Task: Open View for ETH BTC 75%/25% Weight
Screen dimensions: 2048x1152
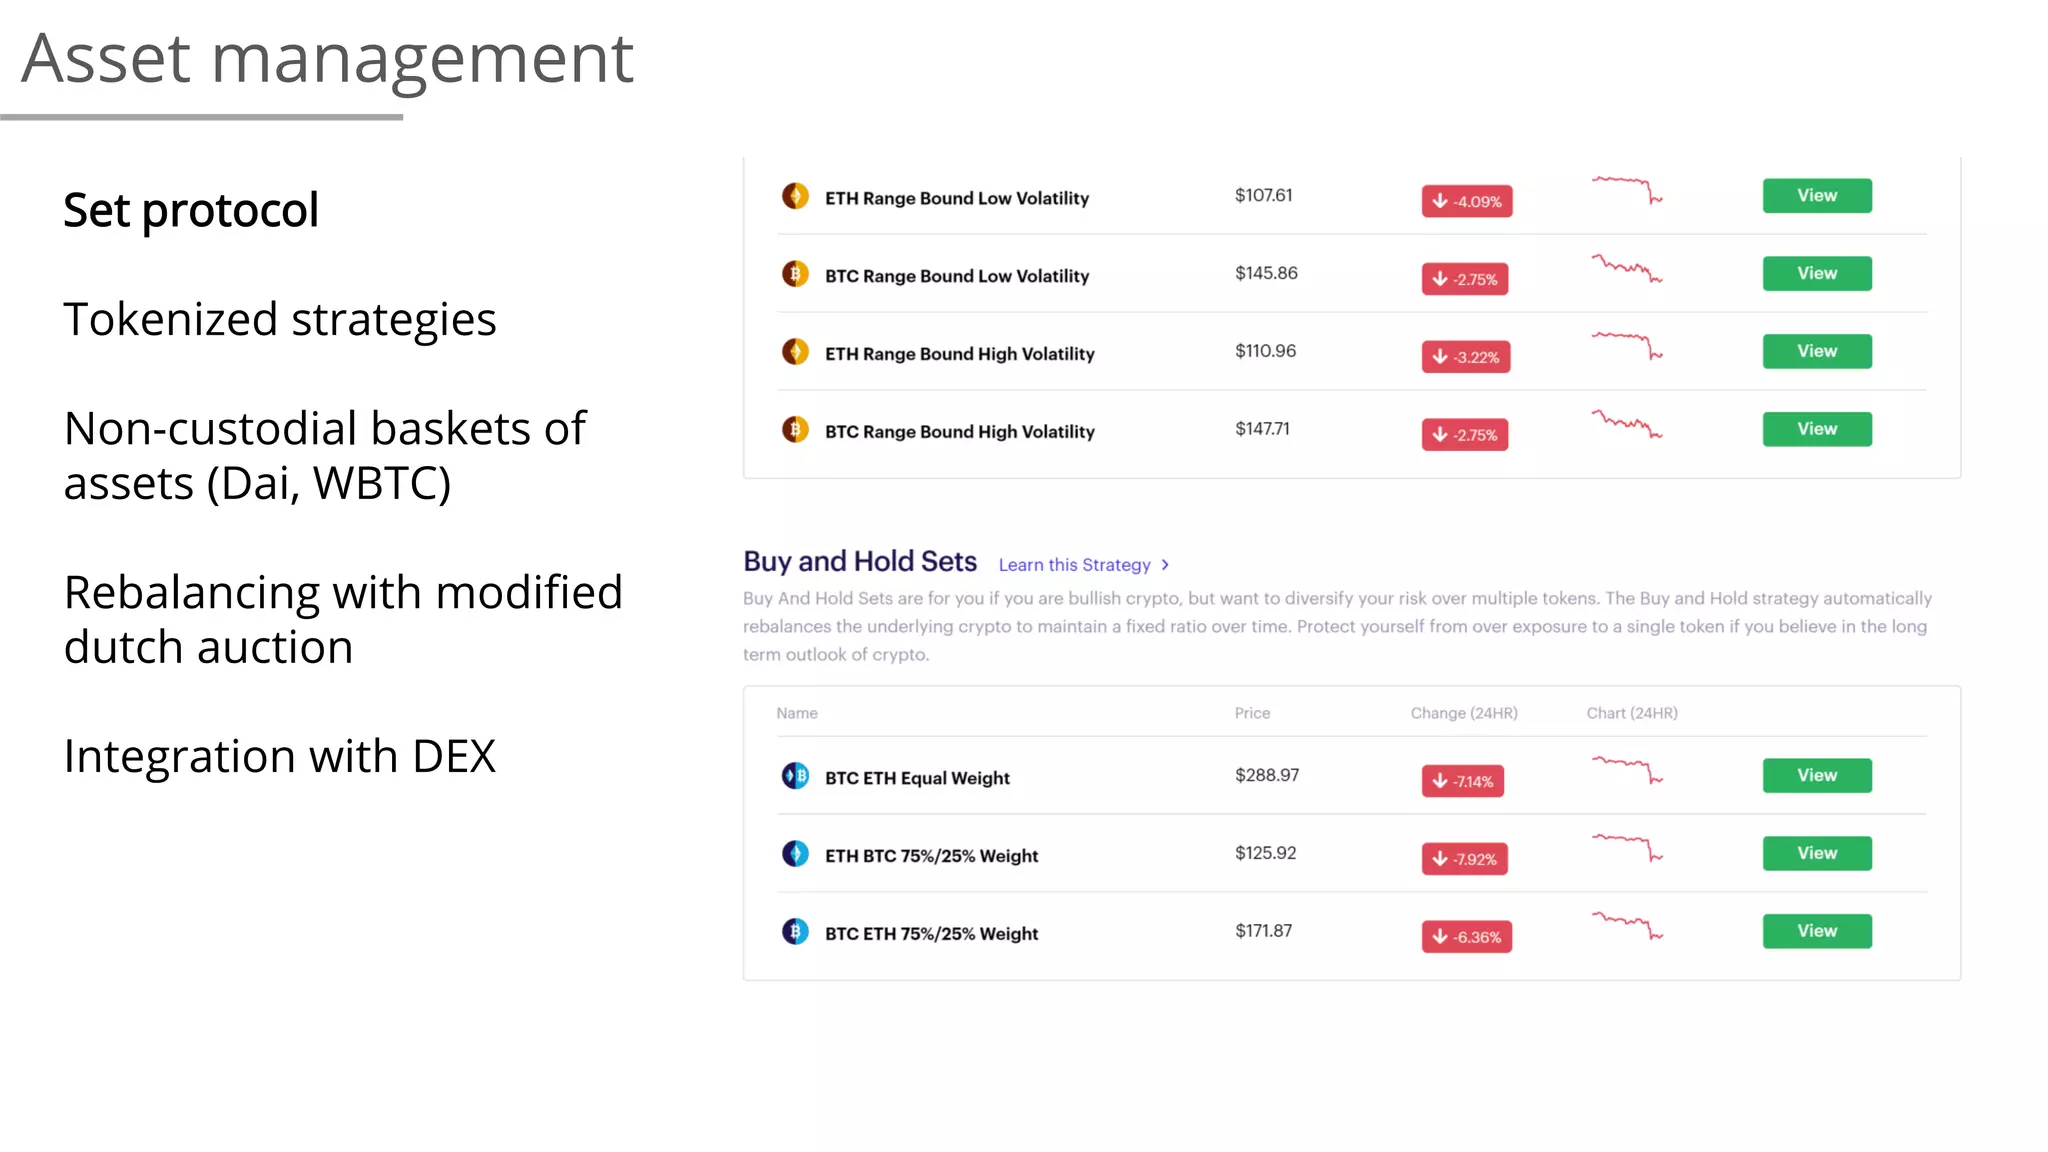Action: 1816,854
